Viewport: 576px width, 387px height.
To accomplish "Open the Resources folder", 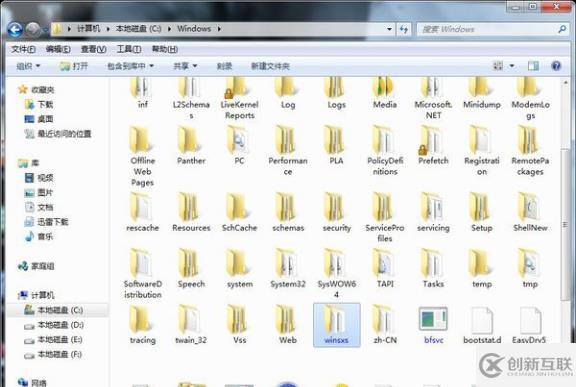I will [191, 212].
